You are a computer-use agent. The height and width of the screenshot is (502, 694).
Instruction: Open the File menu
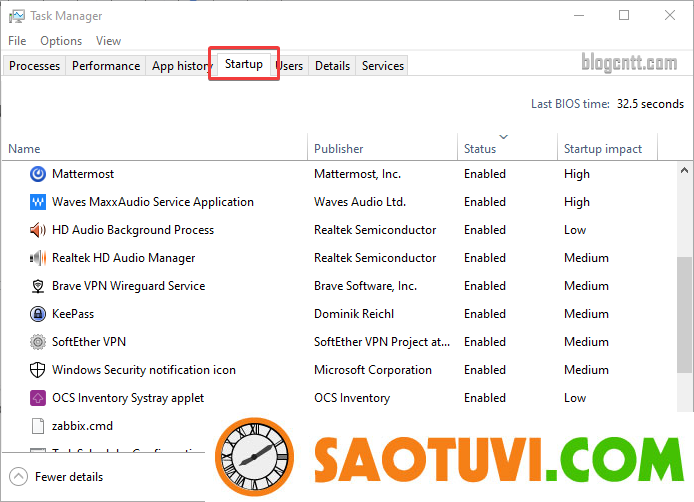(17, 41)
